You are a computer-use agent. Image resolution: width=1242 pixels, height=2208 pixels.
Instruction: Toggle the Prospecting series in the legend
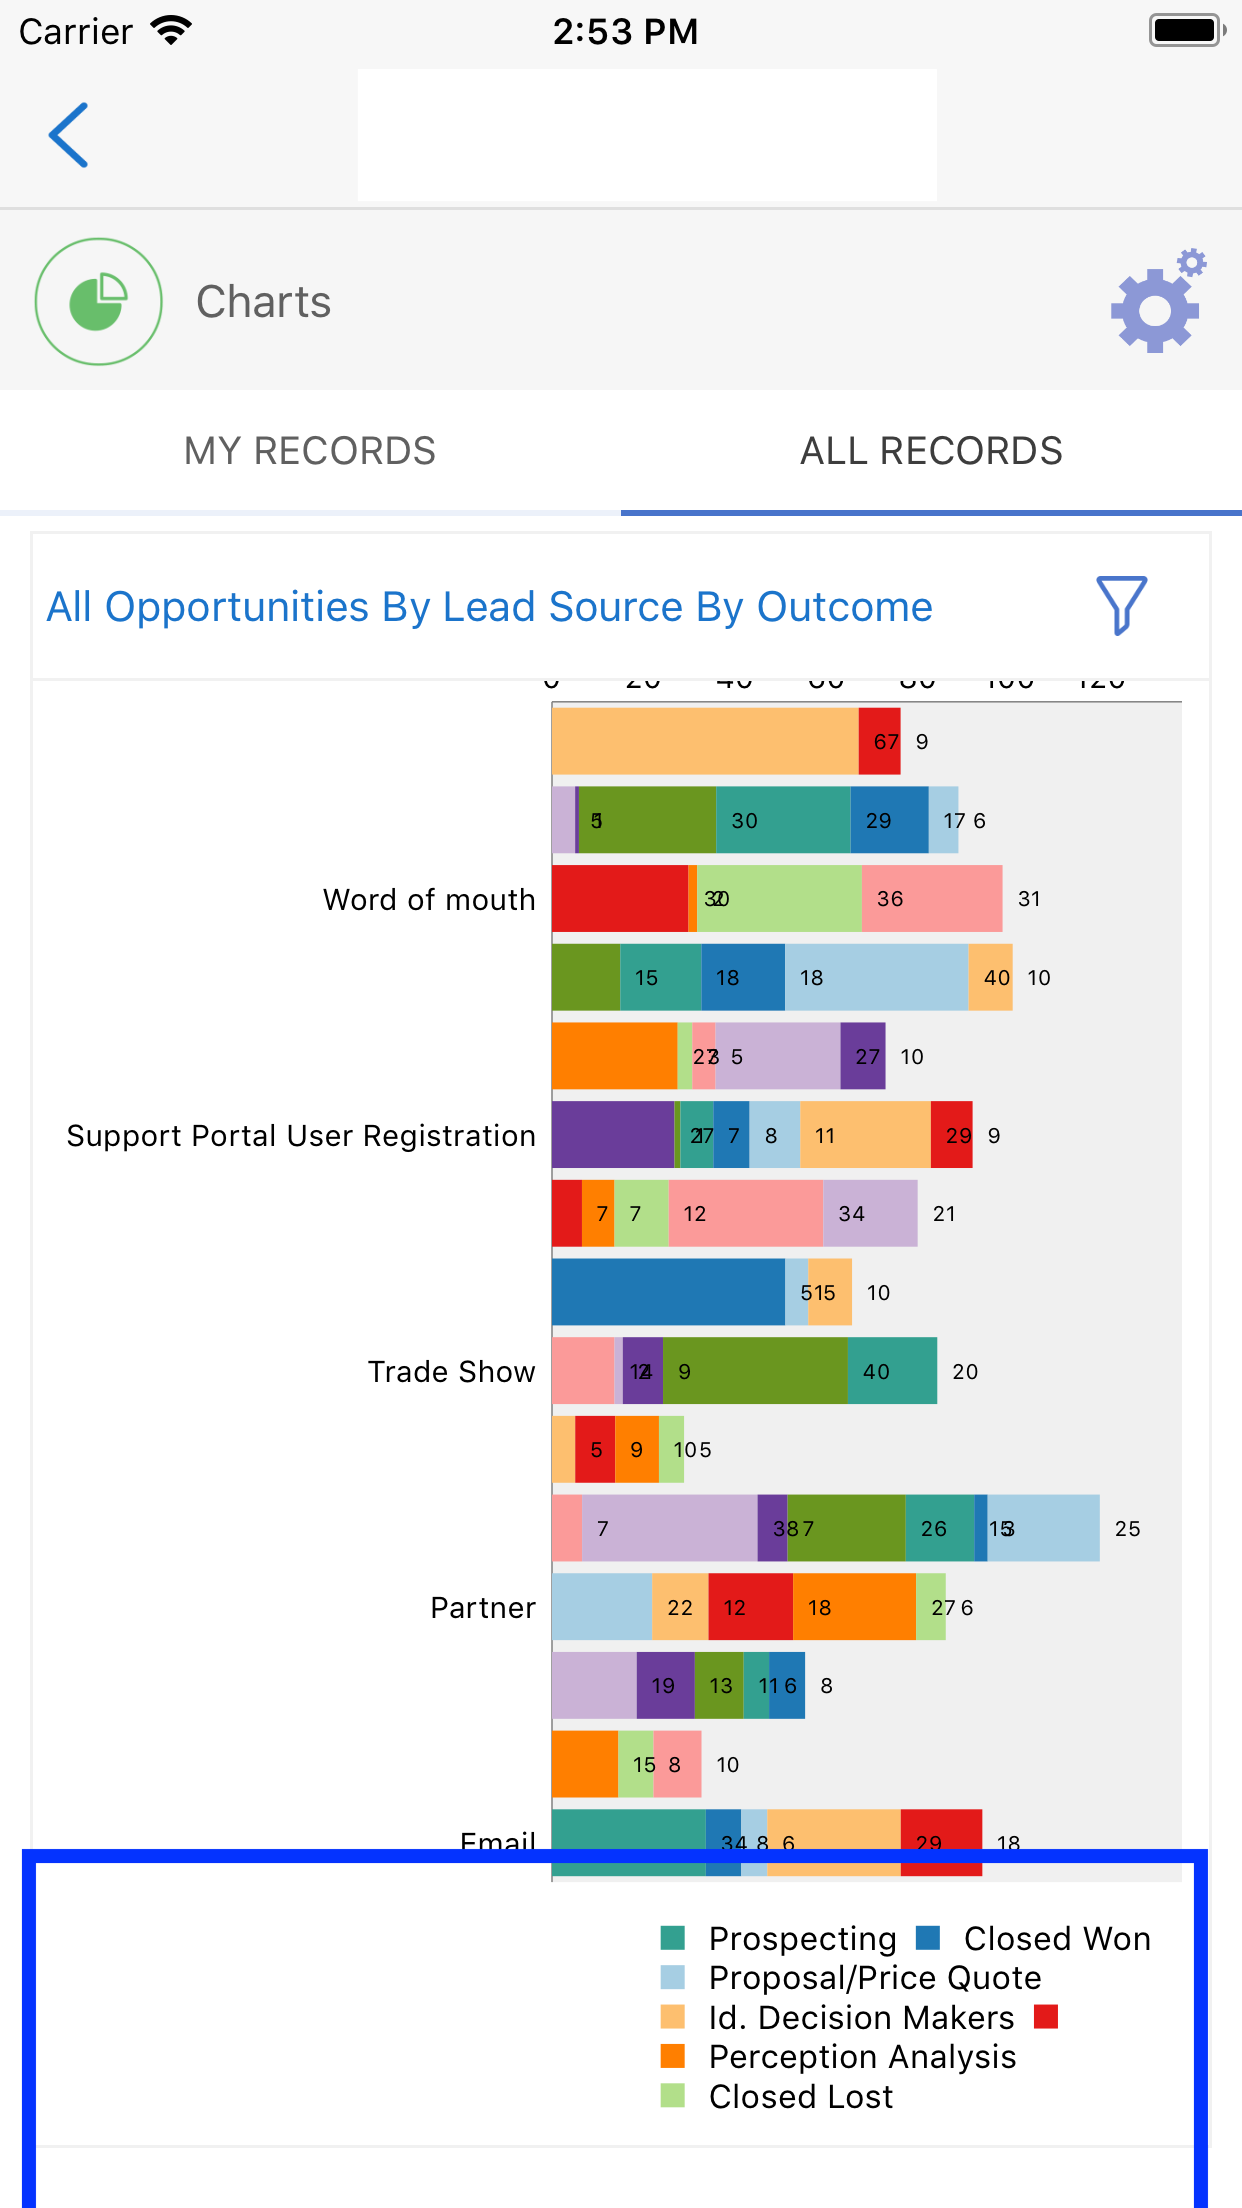pyautogui.click(x=800, y=1938)
